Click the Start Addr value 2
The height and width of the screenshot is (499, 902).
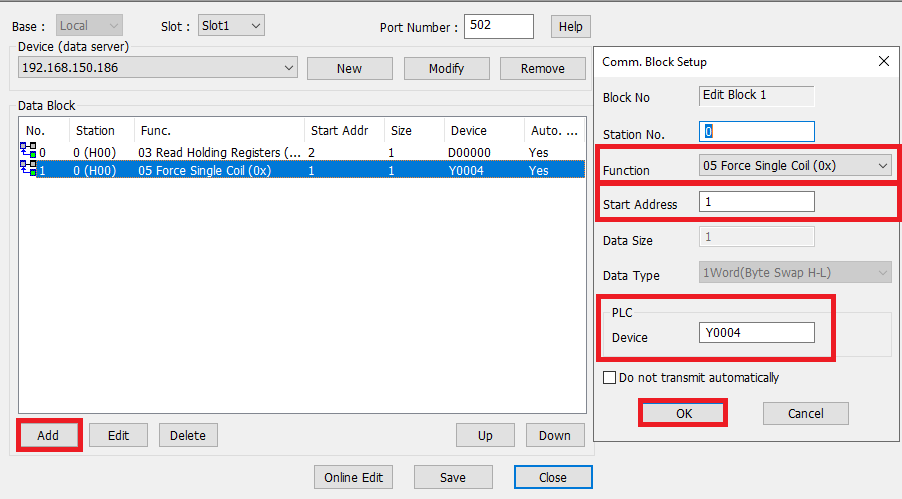311,153
